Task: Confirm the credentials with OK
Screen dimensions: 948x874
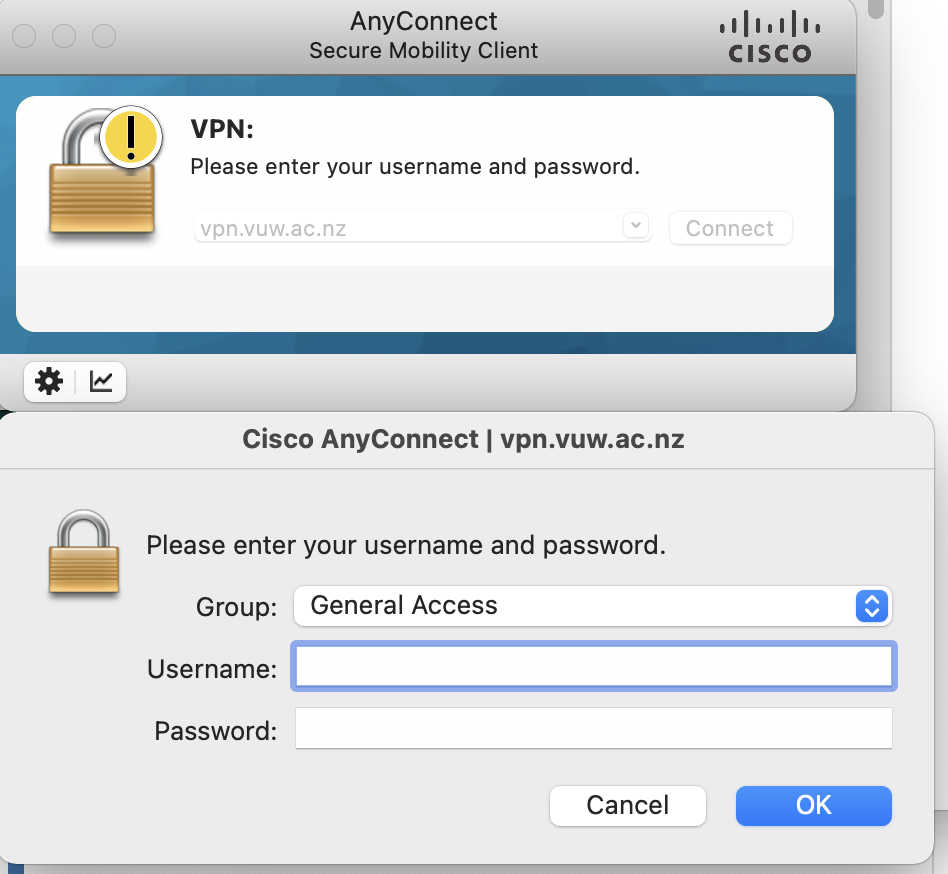Action: coord(813,805)
